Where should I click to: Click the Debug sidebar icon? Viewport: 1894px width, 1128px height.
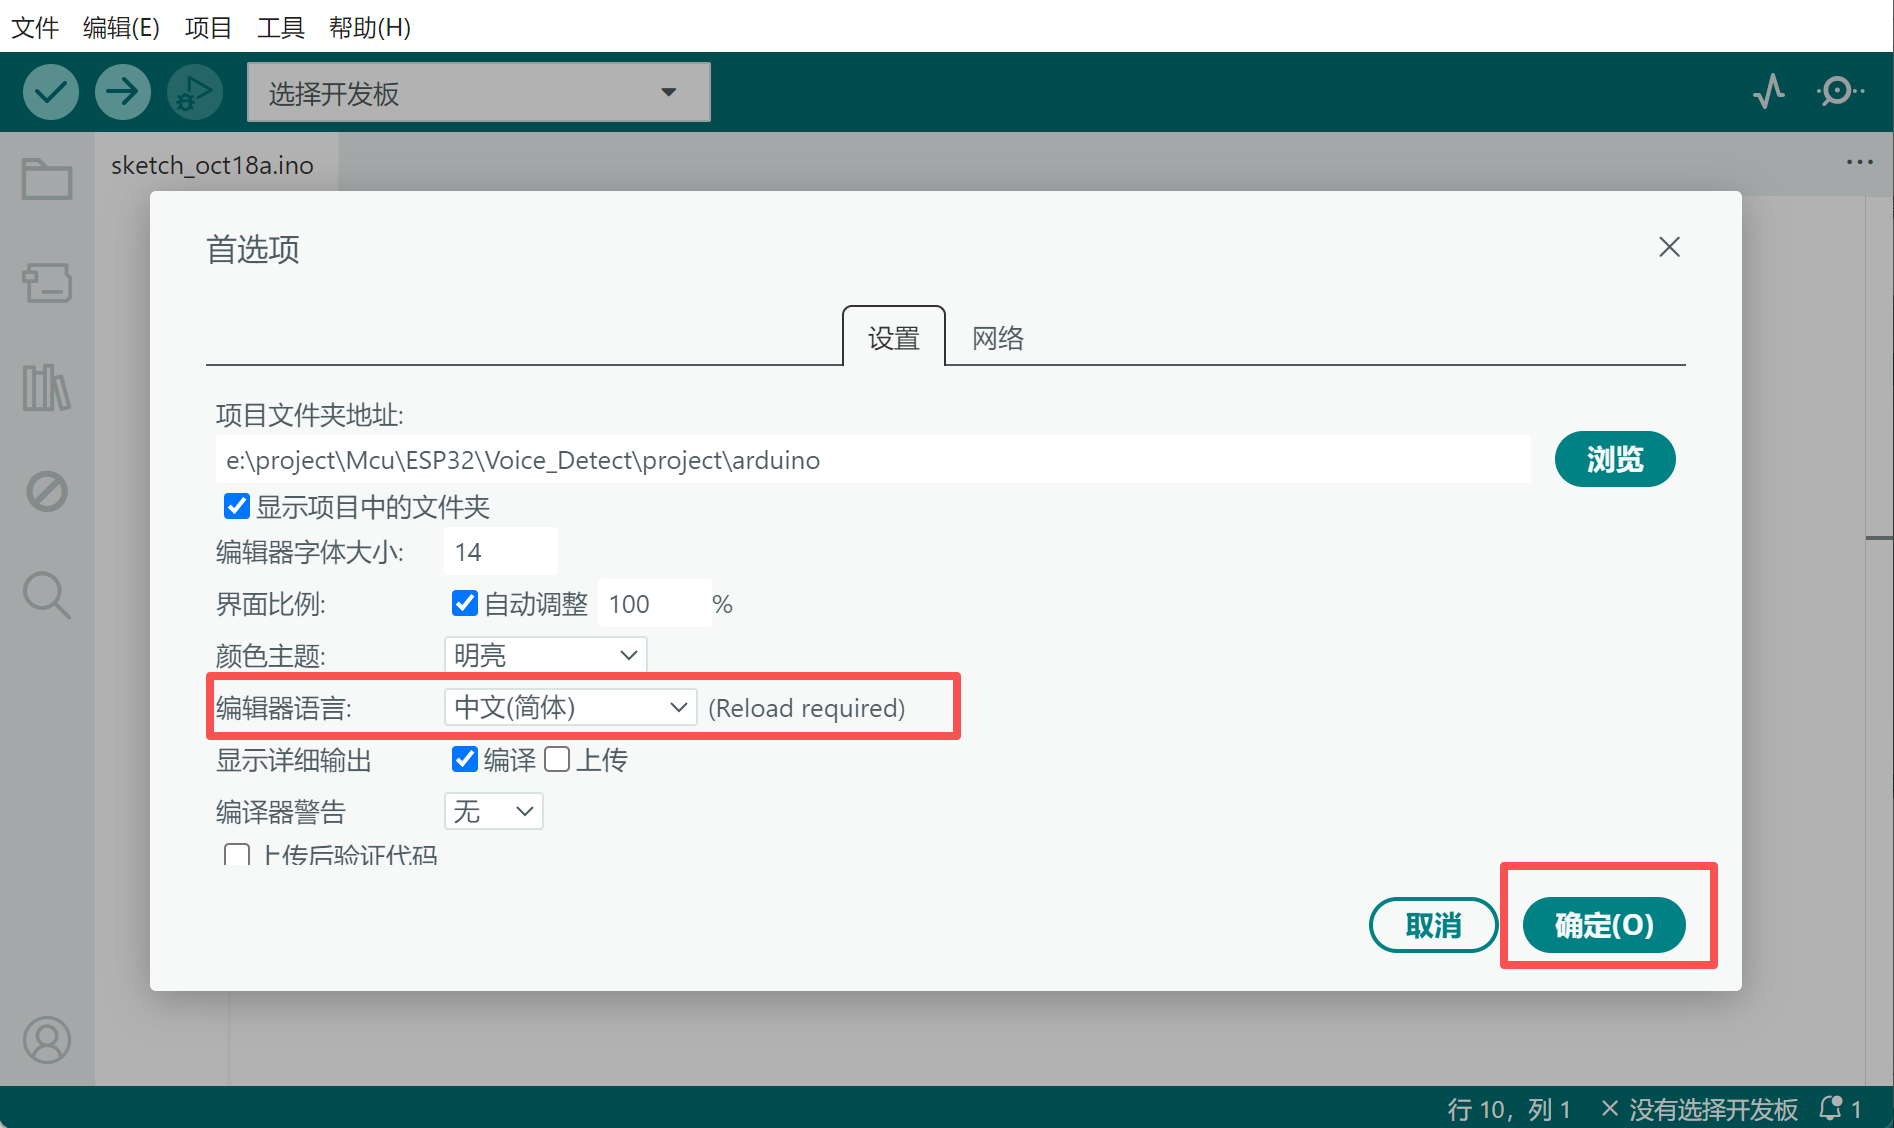pos(46,491)
